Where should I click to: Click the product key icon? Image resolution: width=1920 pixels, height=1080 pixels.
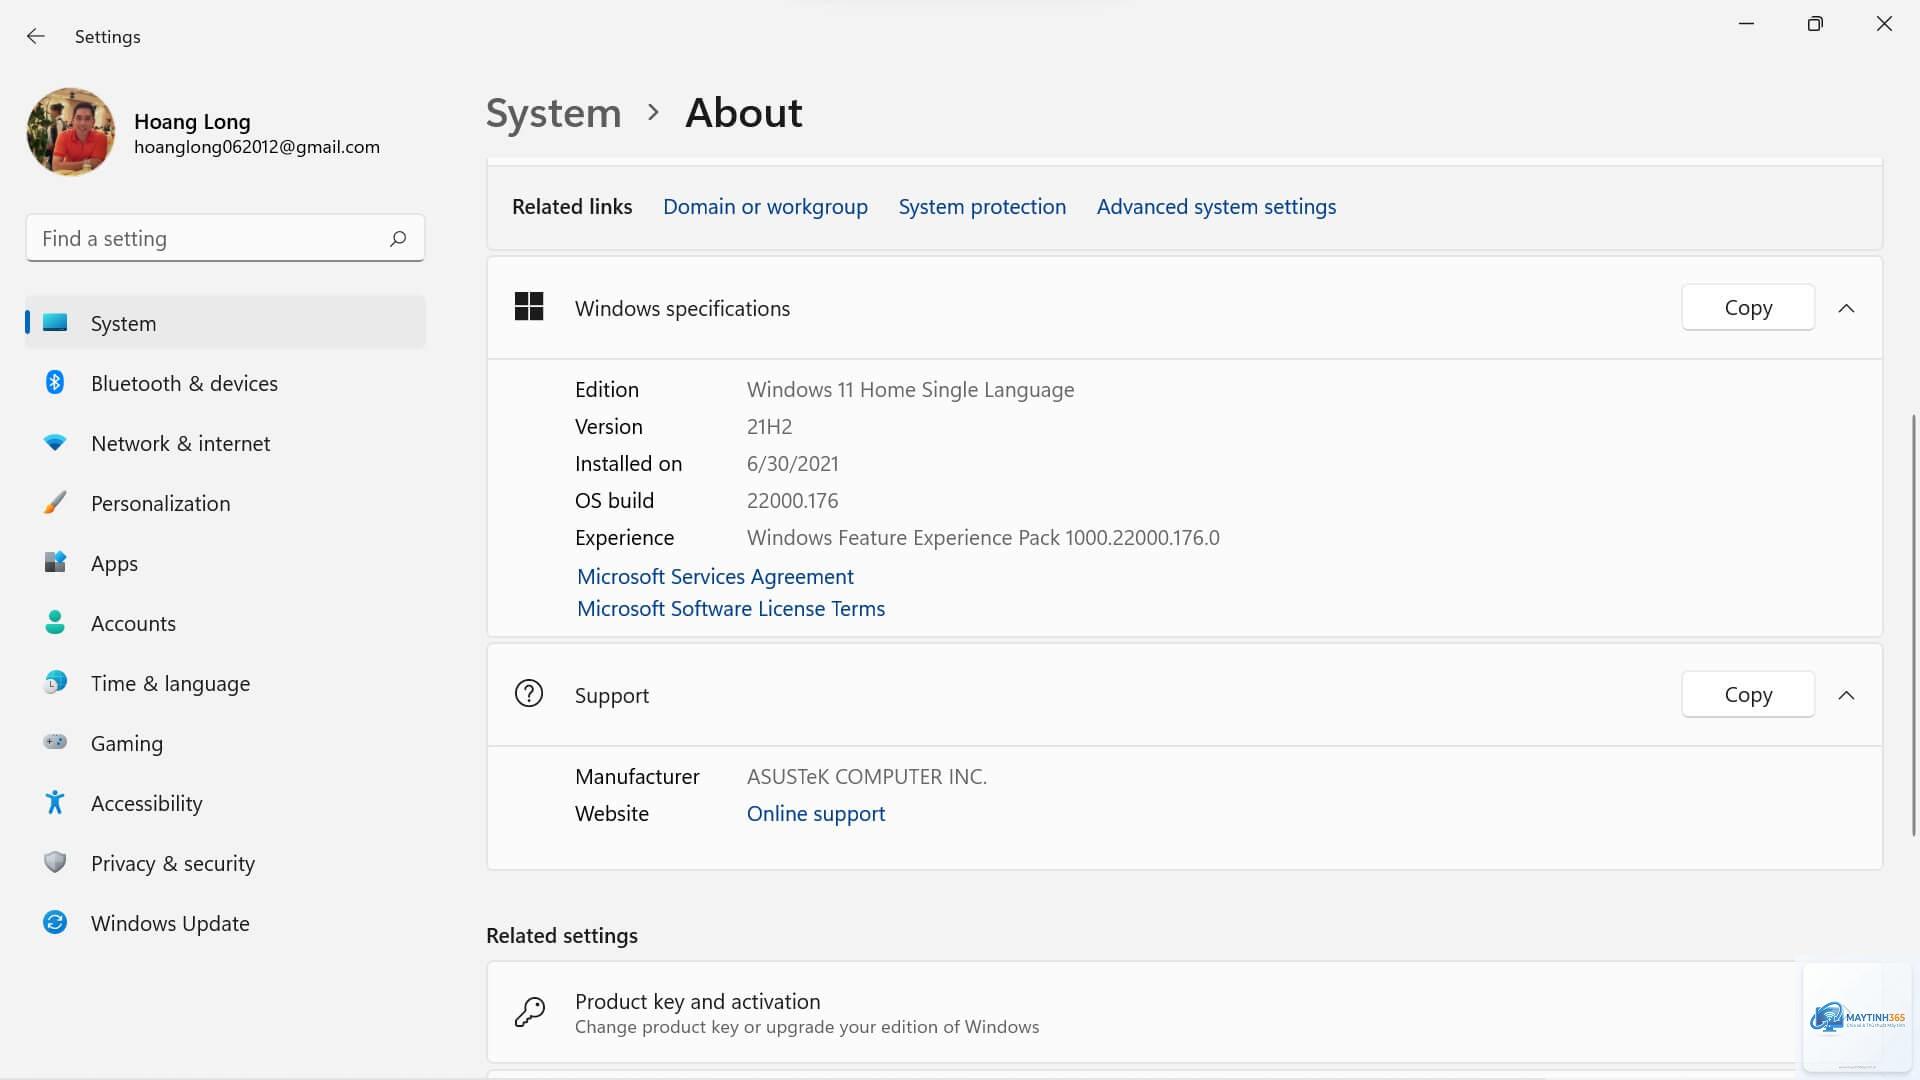pyautogui.click(x=529, y=1012)
